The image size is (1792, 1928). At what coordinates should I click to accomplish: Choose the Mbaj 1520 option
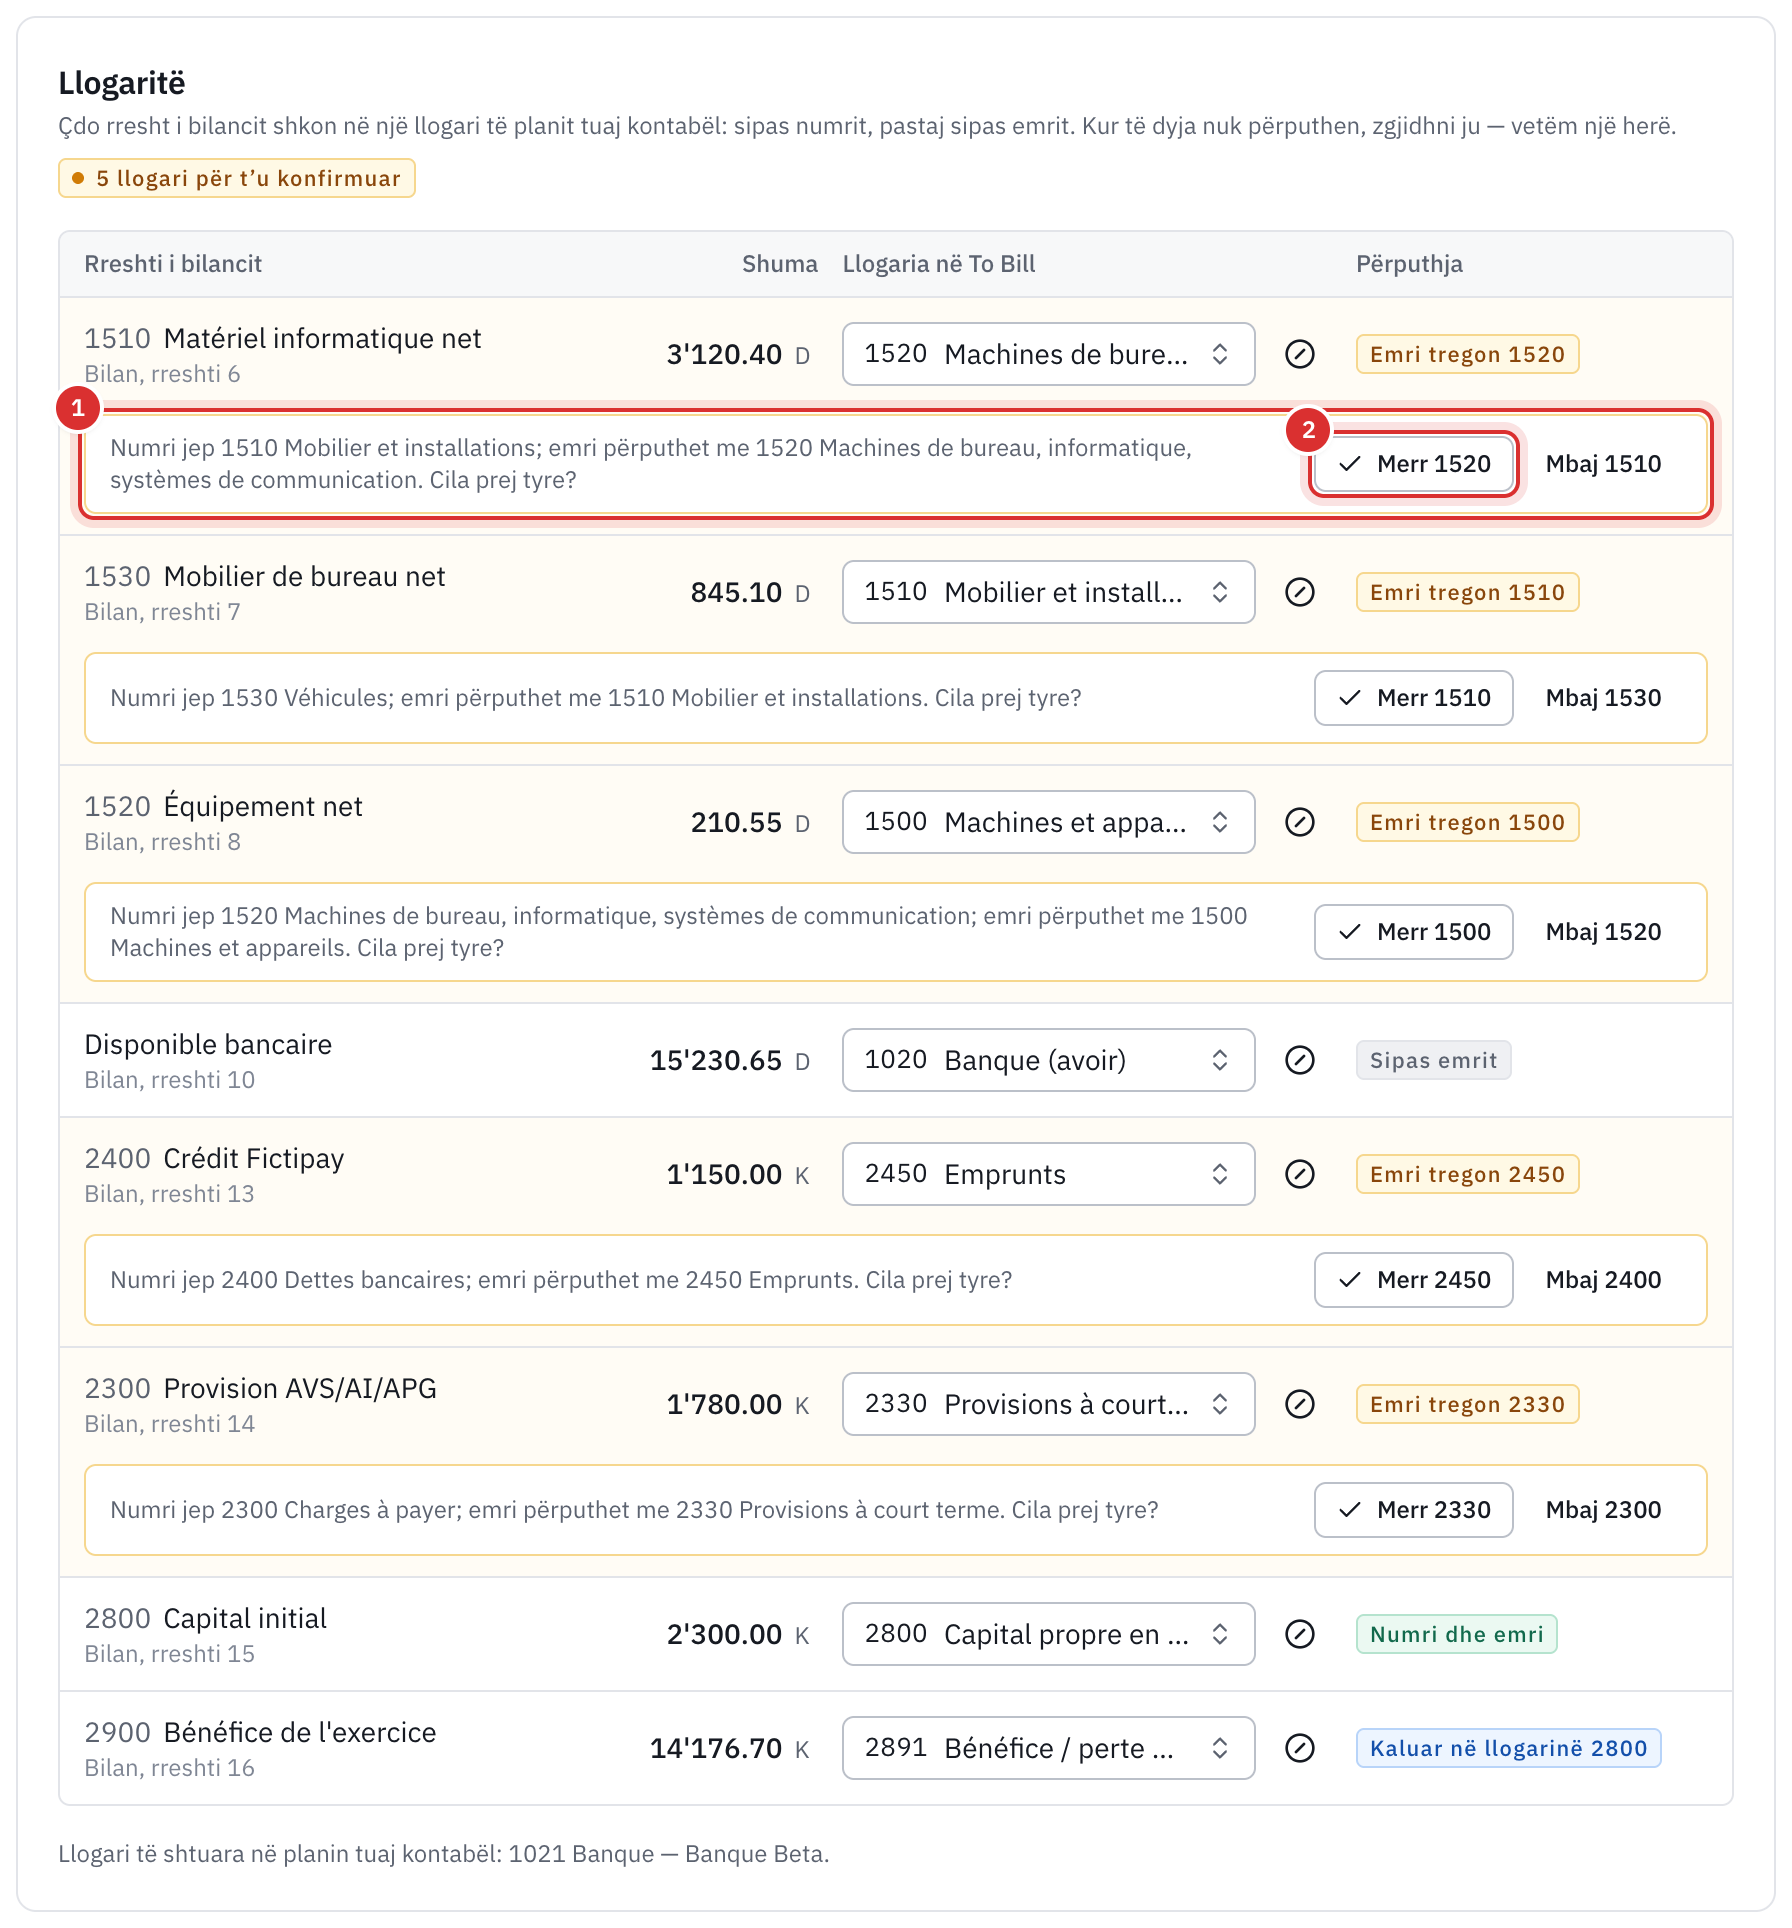[x=1603, y=932]
